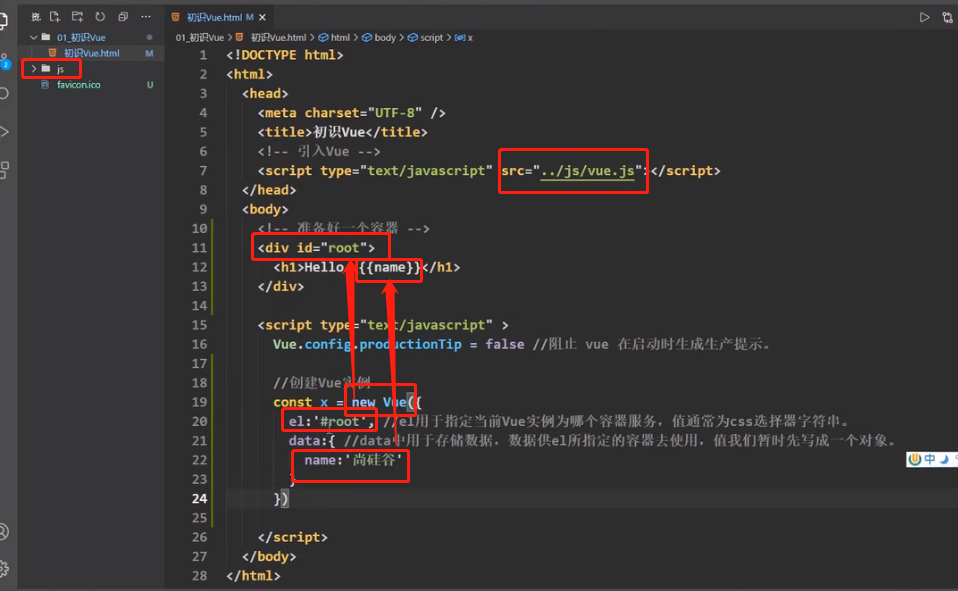Click the title text 初识Vue
The height and width of the screenshot is (591, 958).
[x=339, y=132]
